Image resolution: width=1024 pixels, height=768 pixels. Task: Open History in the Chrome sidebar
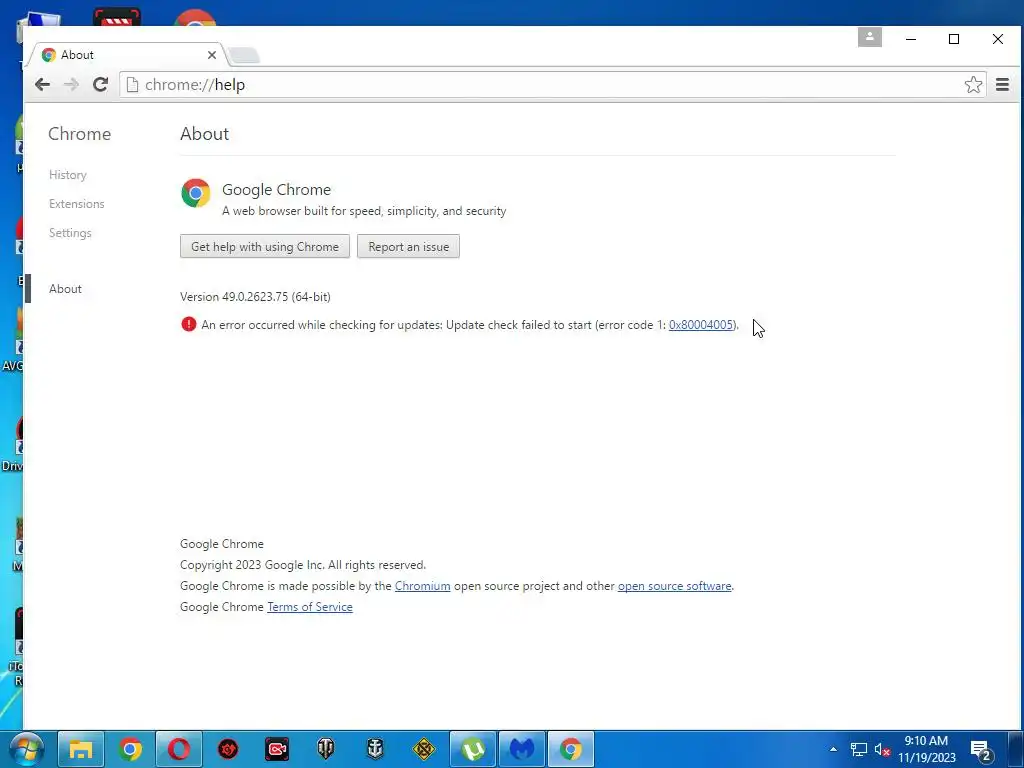[67, 175]
